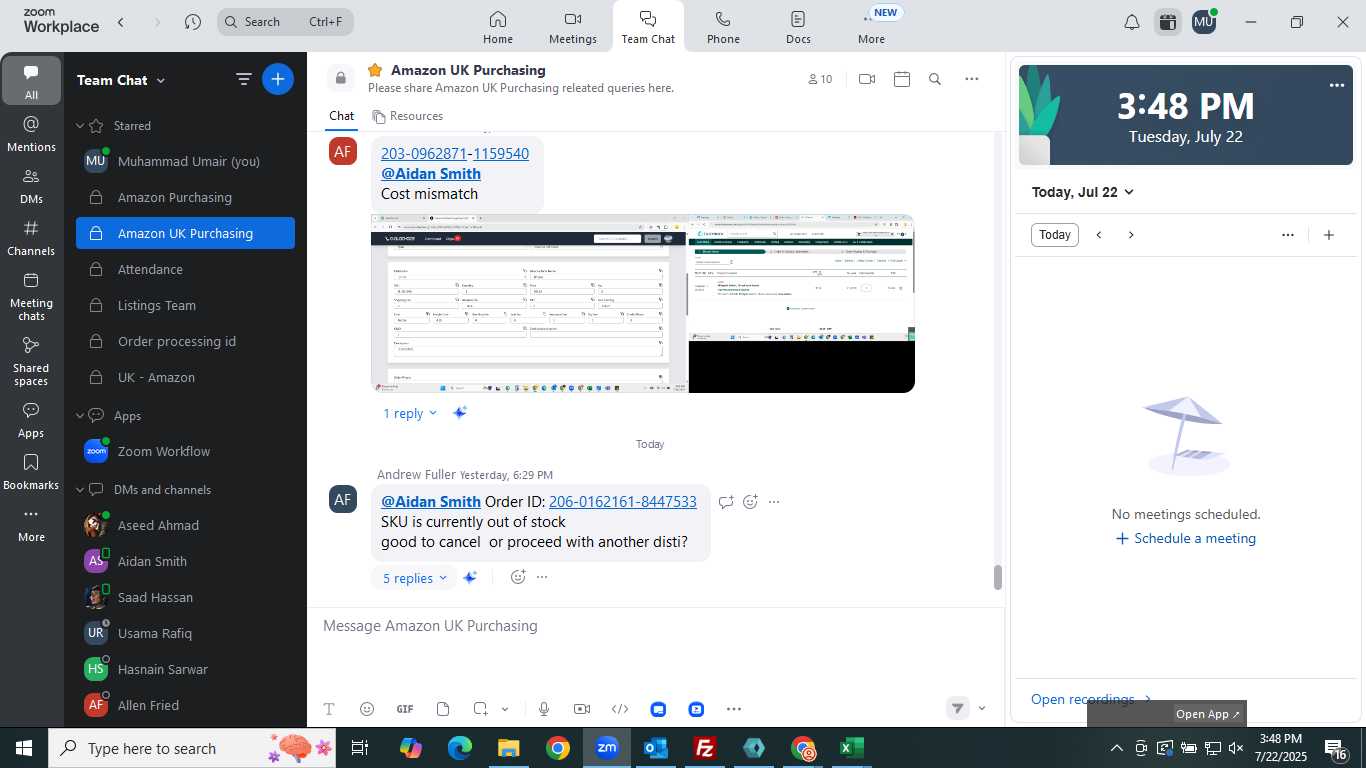
Task: Open the Team Chat filter icon
Action: pyautogui.click(x=243, y=79)
